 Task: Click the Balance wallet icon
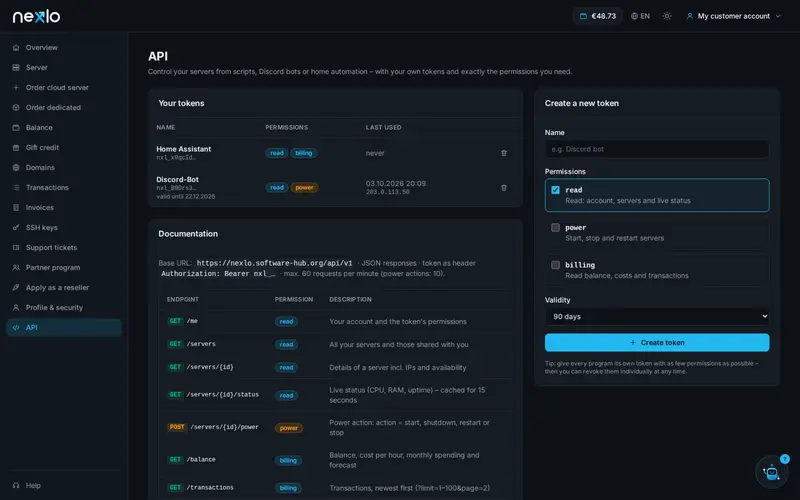(16, 128)
